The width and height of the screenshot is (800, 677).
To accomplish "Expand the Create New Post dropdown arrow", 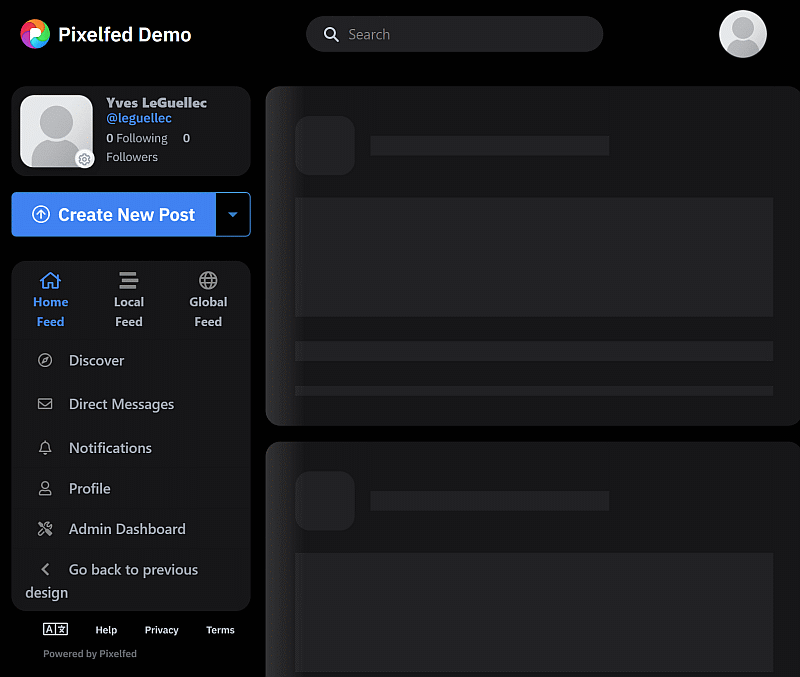I will [x=233, y=214].
